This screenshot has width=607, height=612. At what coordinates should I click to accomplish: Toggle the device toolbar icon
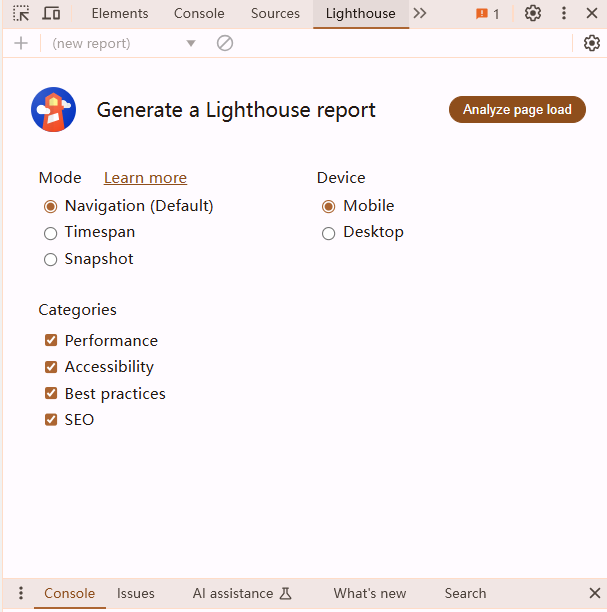[x=51, y=13]
